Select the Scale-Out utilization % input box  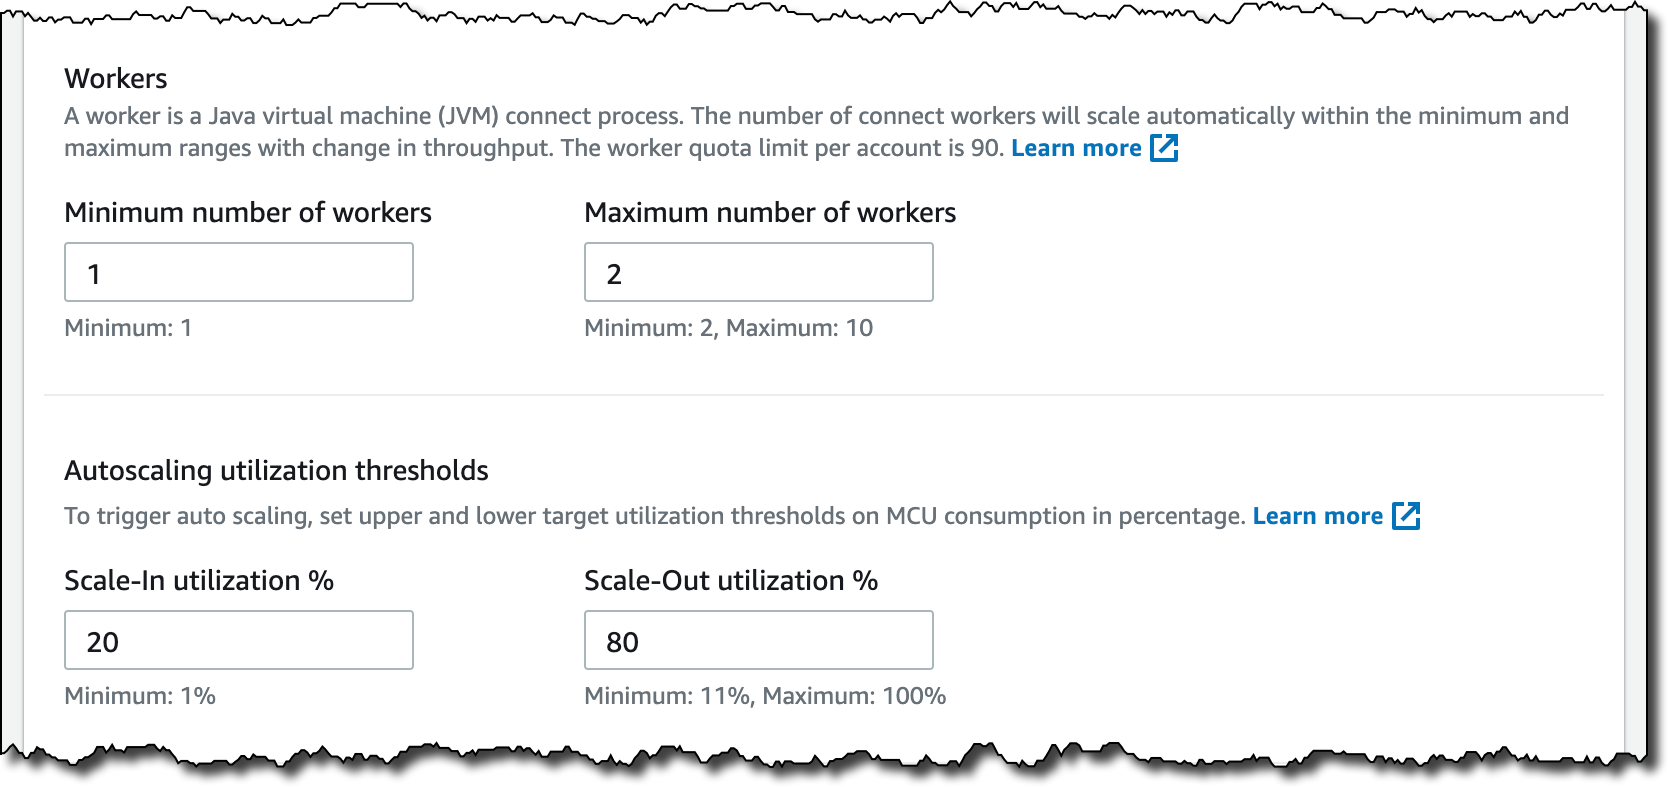pyautogui.click(x=758, y=640)
